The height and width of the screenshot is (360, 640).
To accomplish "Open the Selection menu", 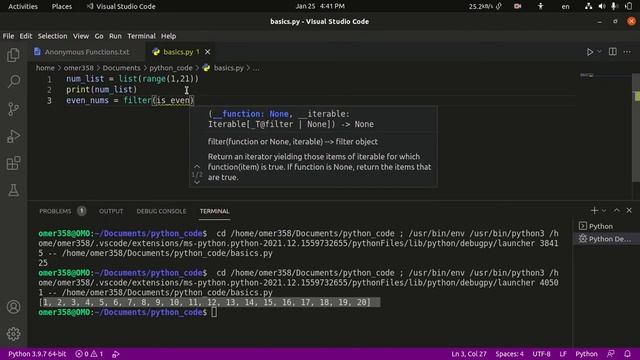I will (52, 36).
